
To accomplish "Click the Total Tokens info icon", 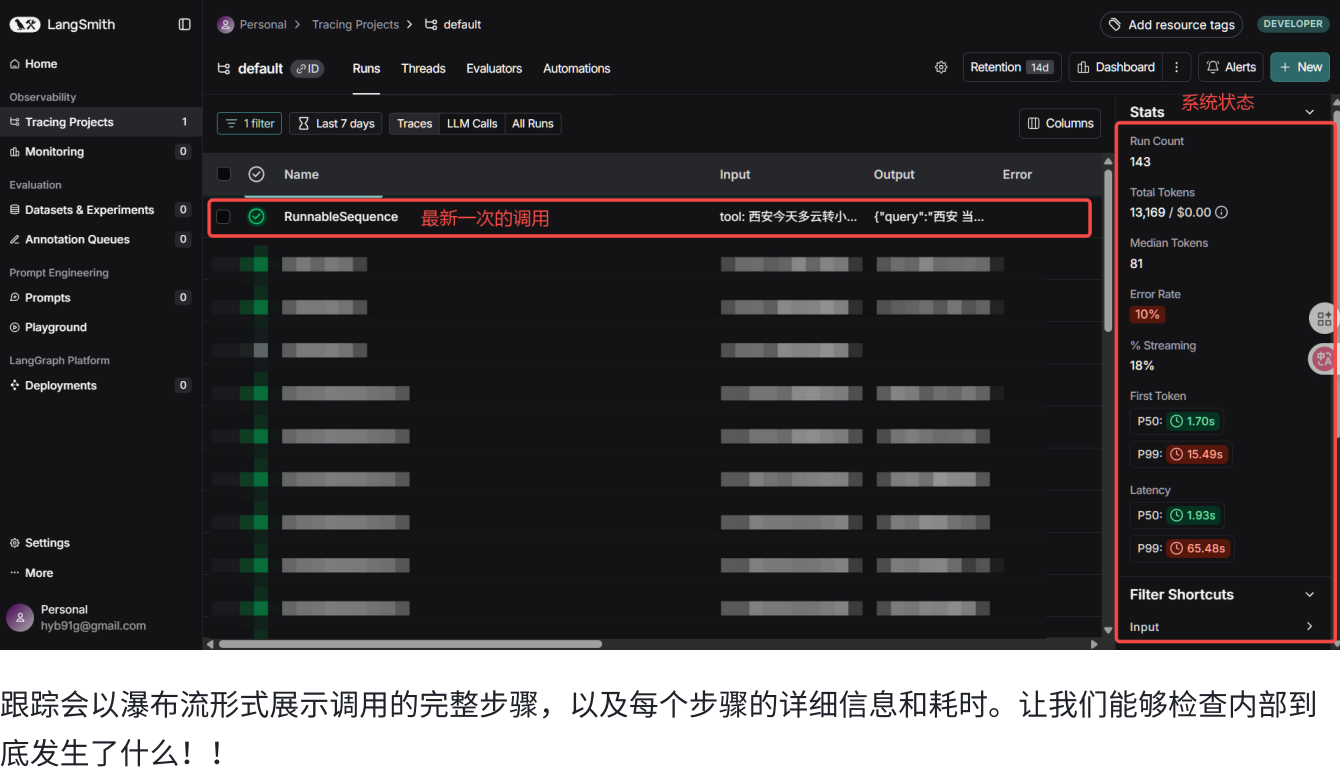I will pos(1221,212).
